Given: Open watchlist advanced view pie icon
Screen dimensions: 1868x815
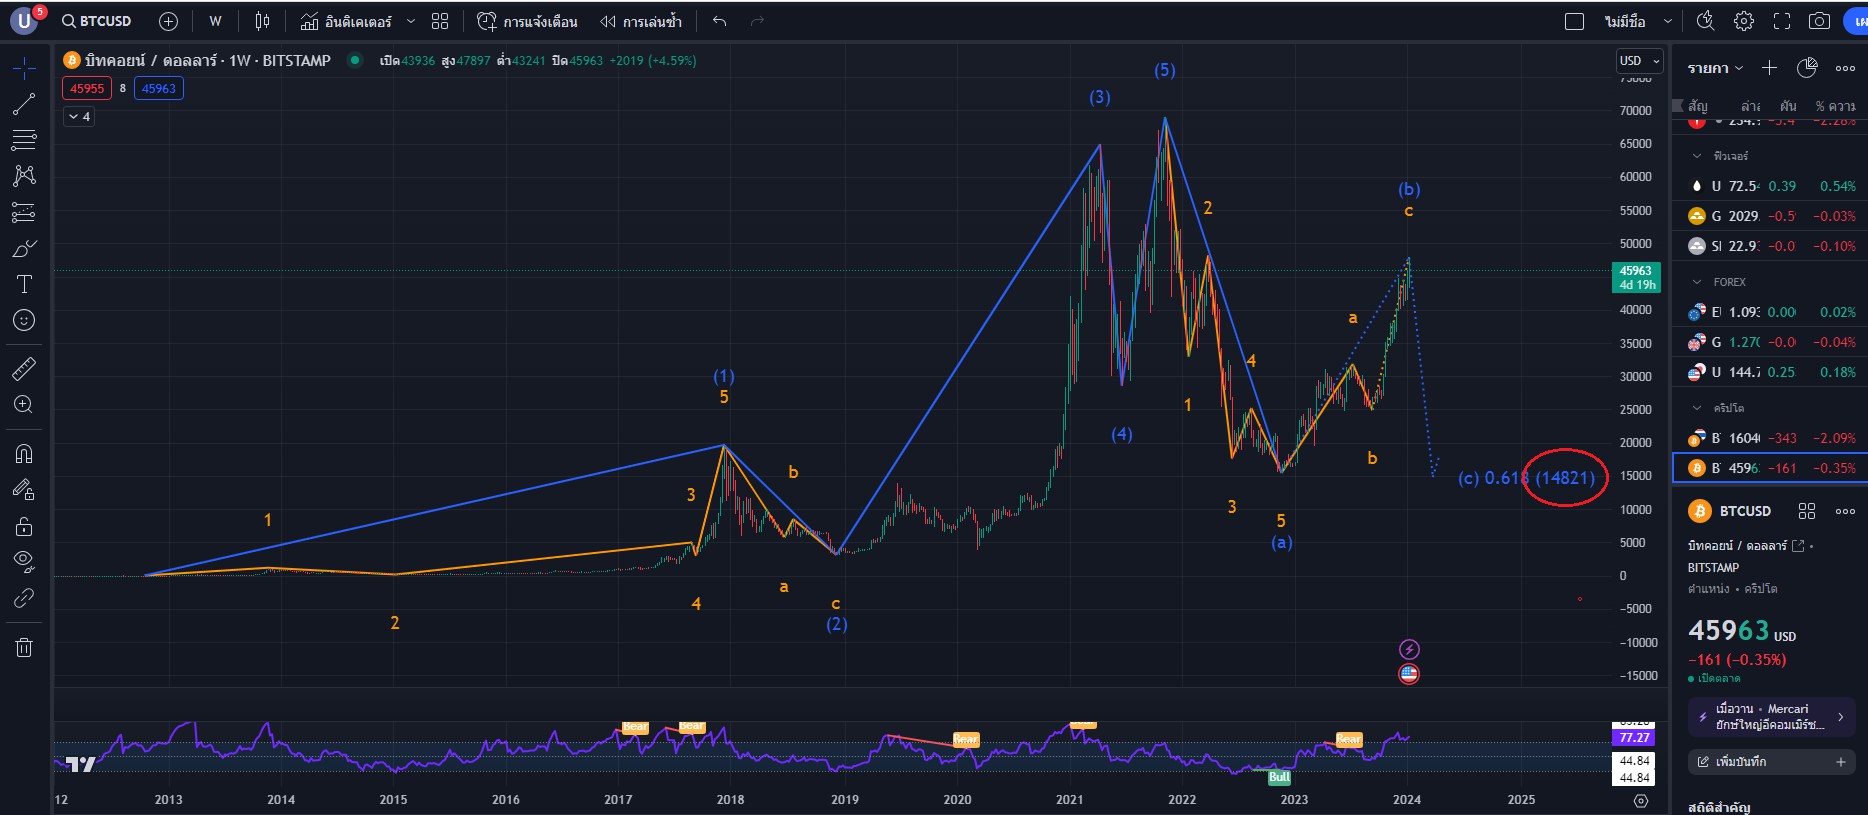Looking at the screenshot, I should click(1807, 68).
